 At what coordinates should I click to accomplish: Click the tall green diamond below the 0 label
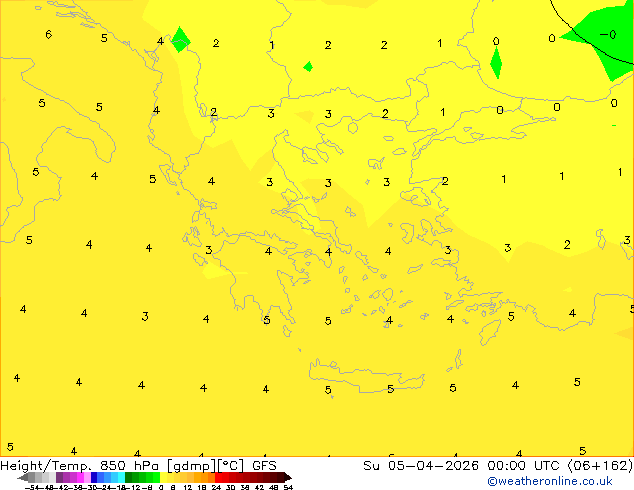click(496, 63)
